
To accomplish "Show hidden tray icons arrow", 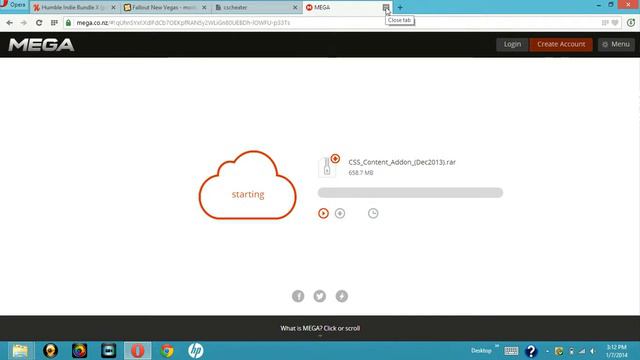I will pos(547,351).
